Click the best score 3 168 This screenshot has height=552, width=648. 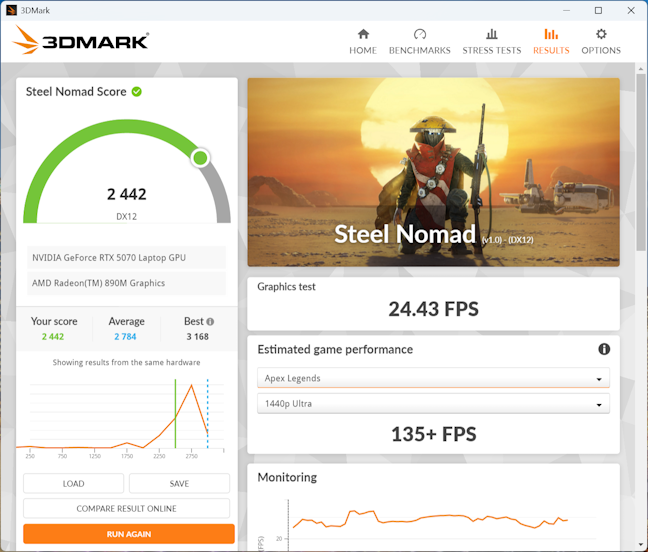point(198,337)
